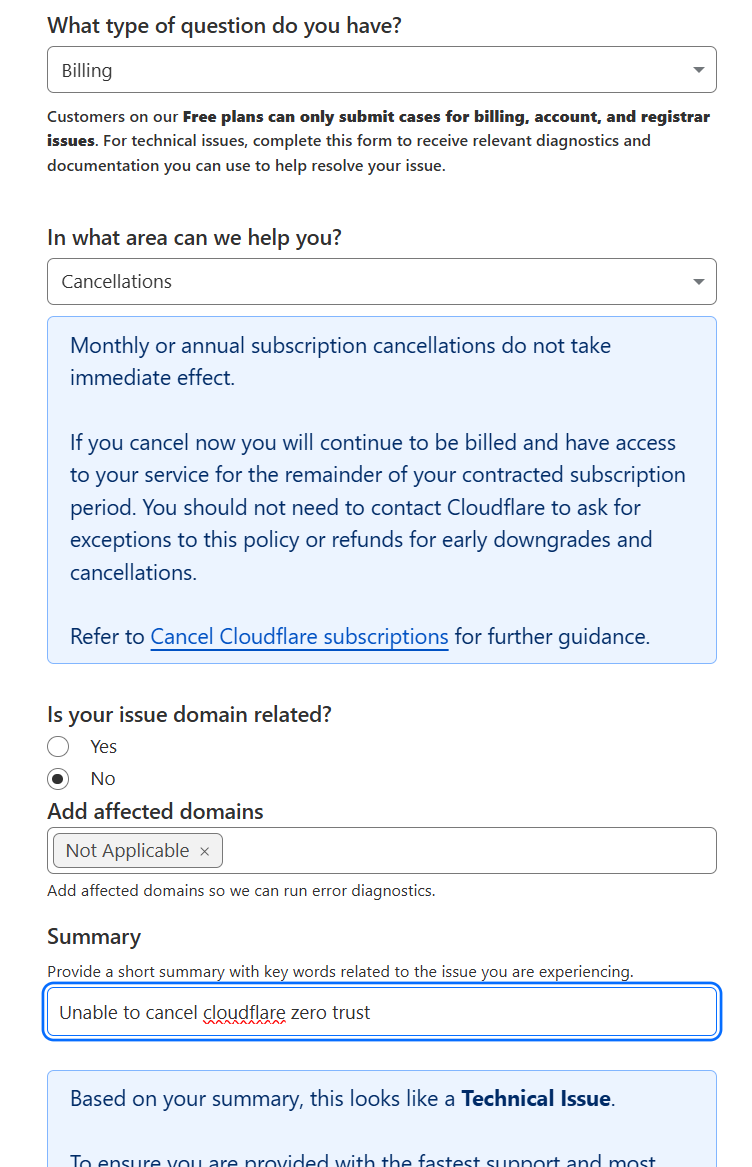Click inside the Add affected domains field
The image size is (752, 1167).
[468, 851]
